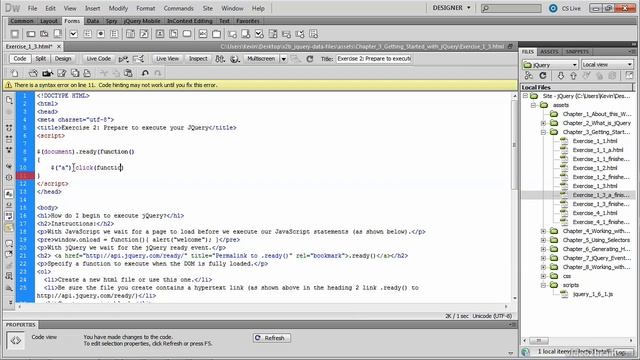Insert a Checkbox form element
The height and width of the screenshot is (360, 640).
[73, 34]
